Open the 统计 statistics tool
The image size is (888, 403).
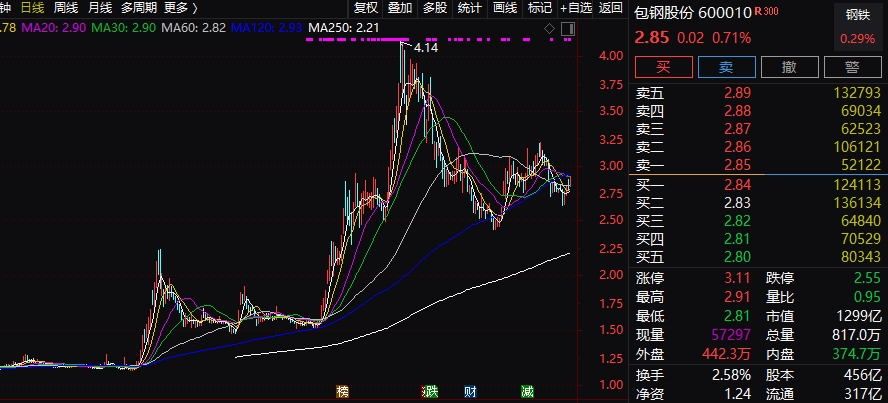[469, 8]
